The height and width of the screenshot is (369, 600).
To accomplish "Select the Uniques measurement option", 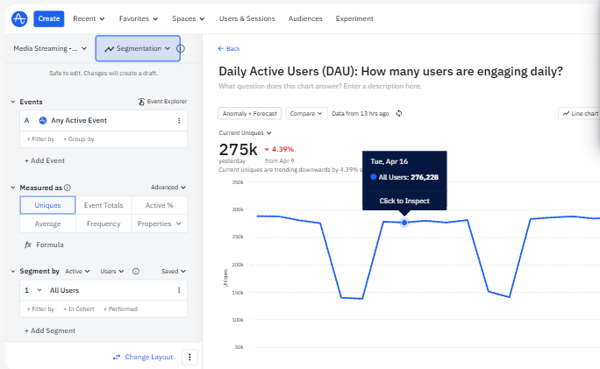I will 48,205.
